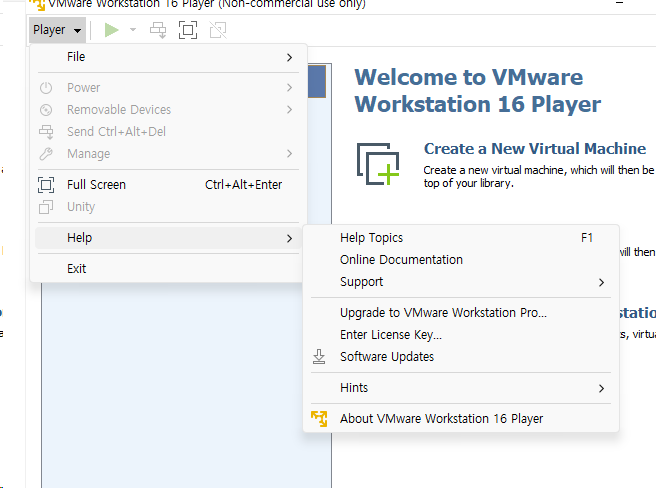The height and width of the screenshot is (488, 656).
Task: Click the Manage wrench icon
Action: tap(46, 154)
